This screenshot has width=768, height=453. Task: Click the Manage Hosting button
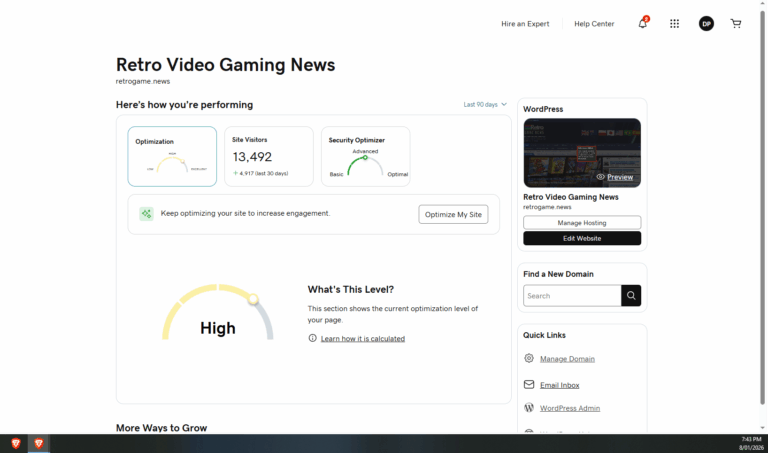[x=582, y=222]
